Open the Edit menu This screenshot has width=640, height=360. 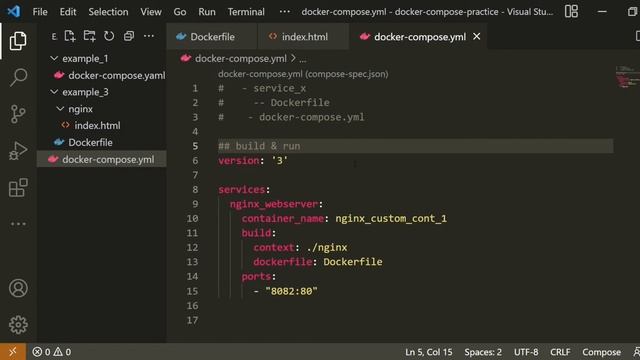pyautogui.click(x=68, y=12)
